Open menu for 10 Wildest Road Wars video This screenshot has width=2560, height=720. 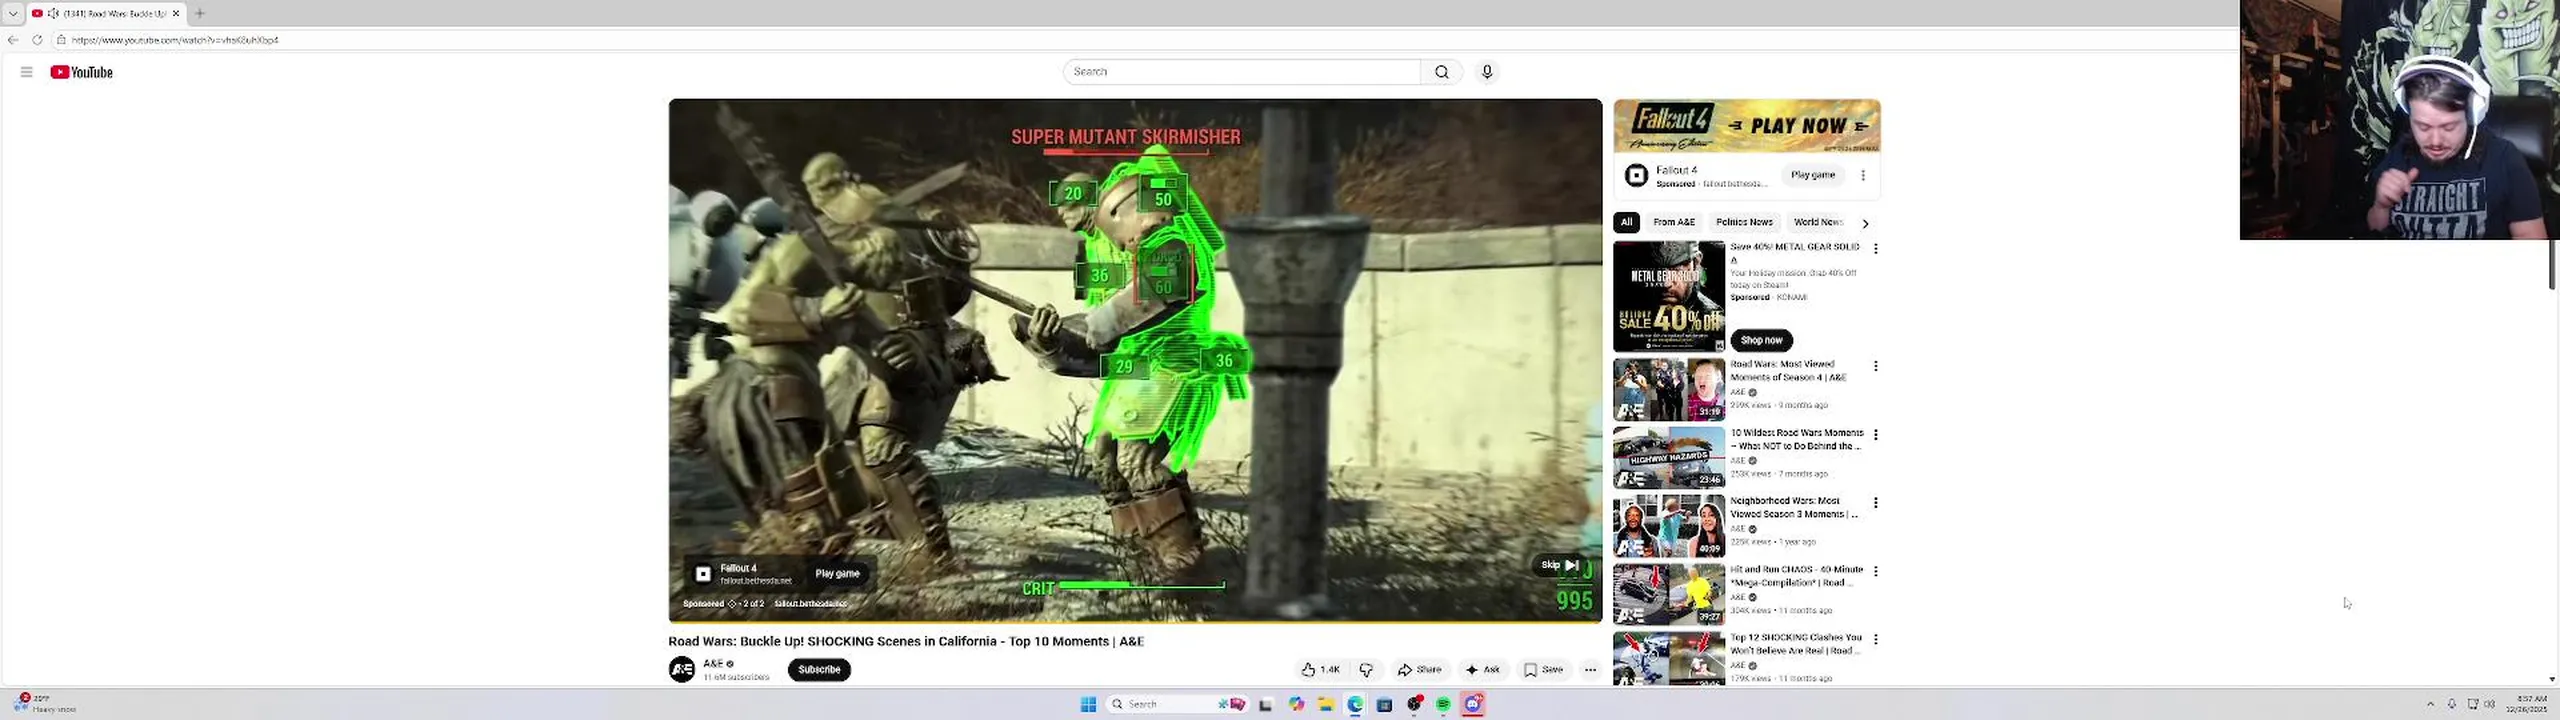pos(1876,434)
